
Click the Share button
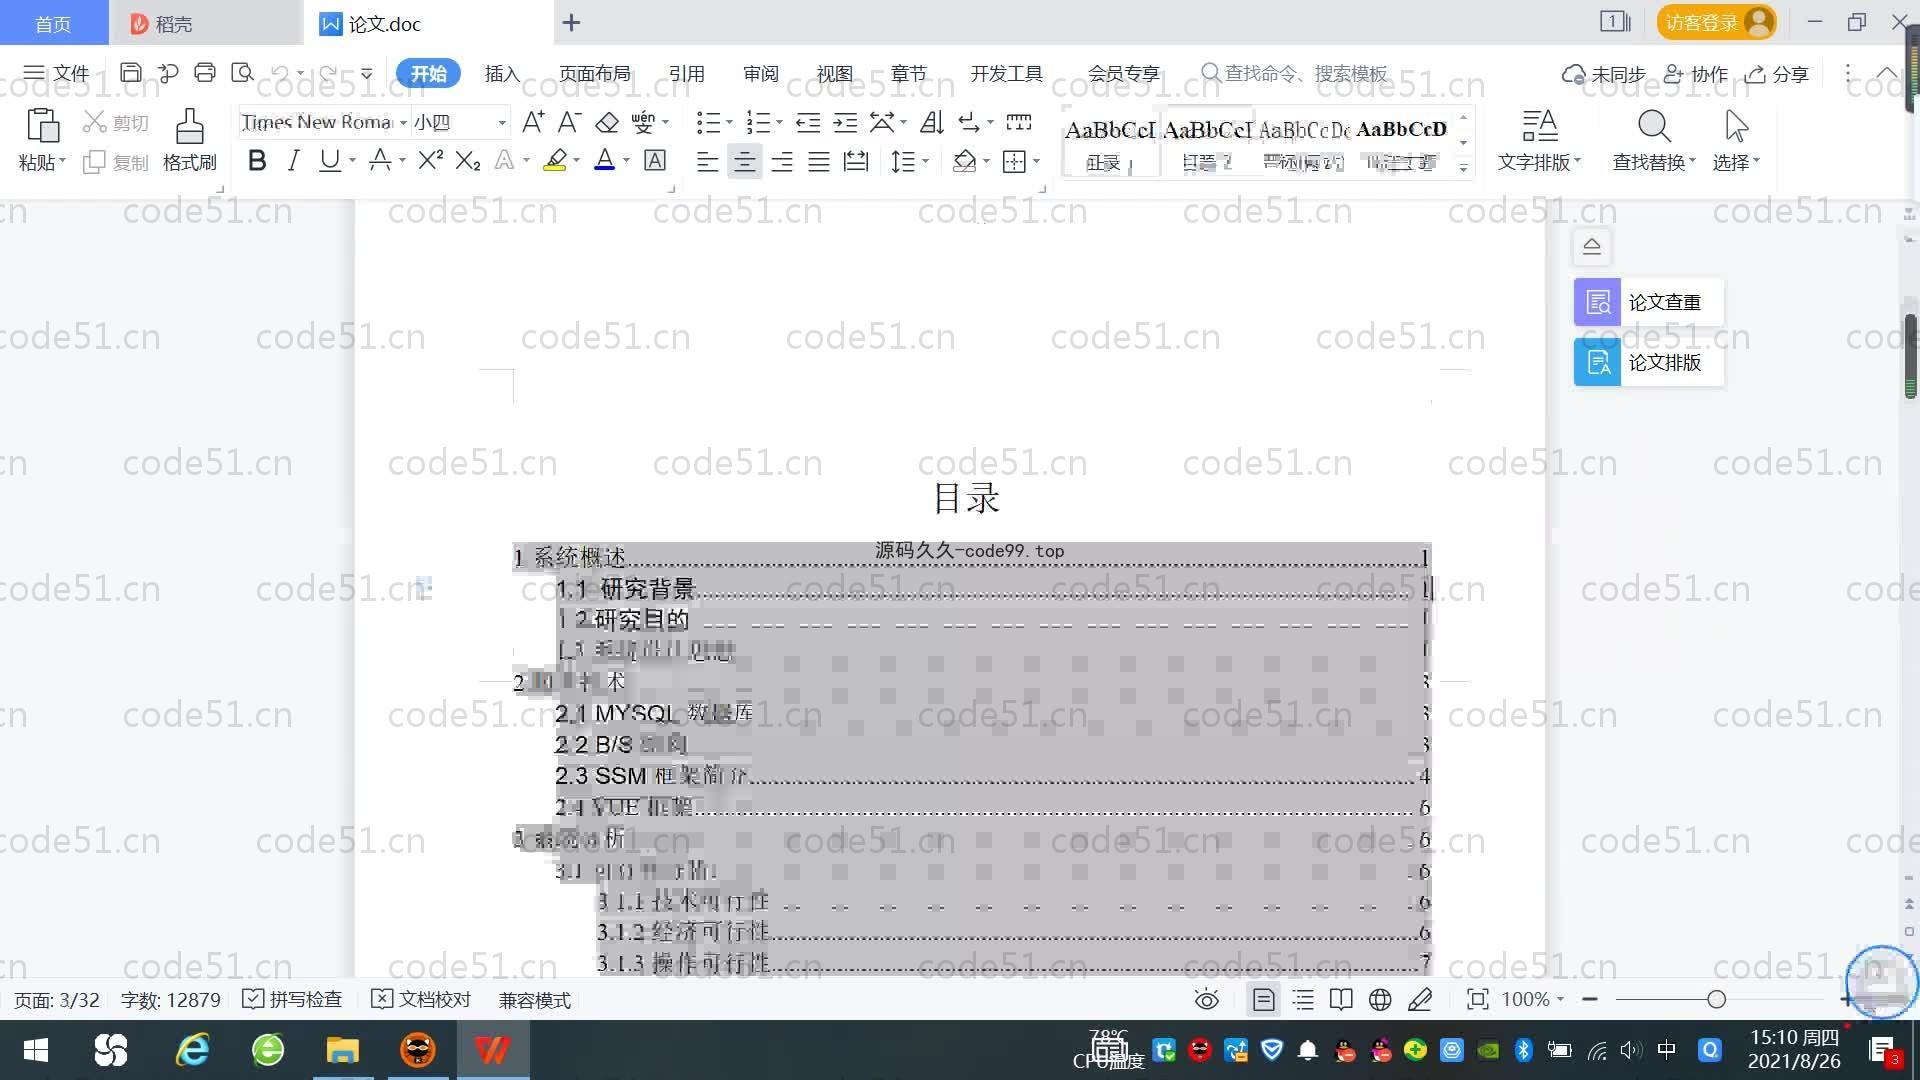pyautogui.click(x=1777, y=74)
